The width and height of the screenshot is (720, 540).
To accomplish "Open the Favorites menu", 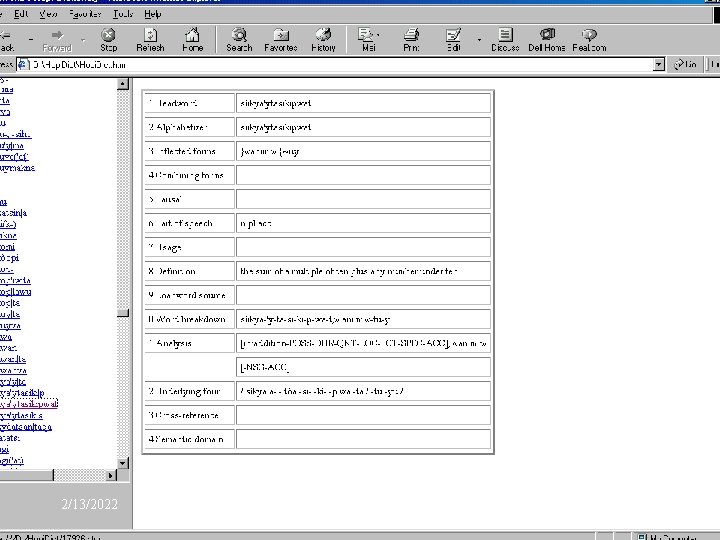I will pyautogui.click(x=85, y=14).
